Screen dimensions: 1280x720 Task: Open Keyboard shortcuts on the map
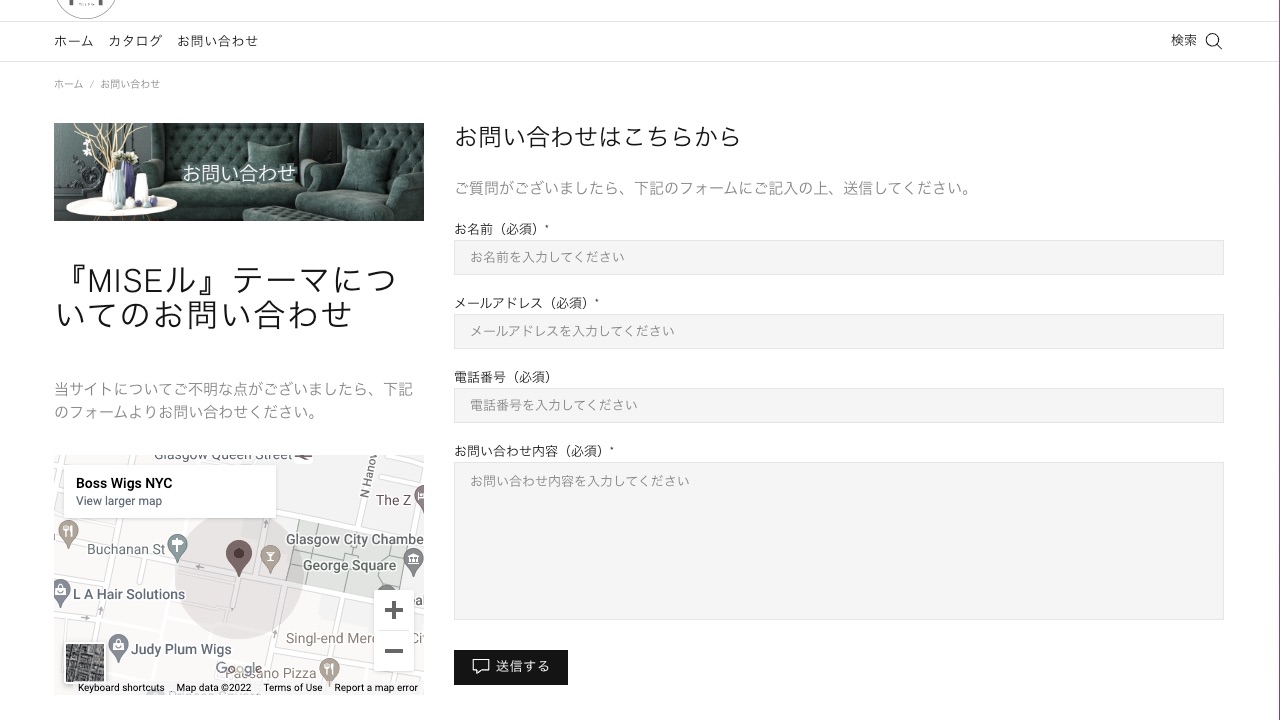(121, 688)
